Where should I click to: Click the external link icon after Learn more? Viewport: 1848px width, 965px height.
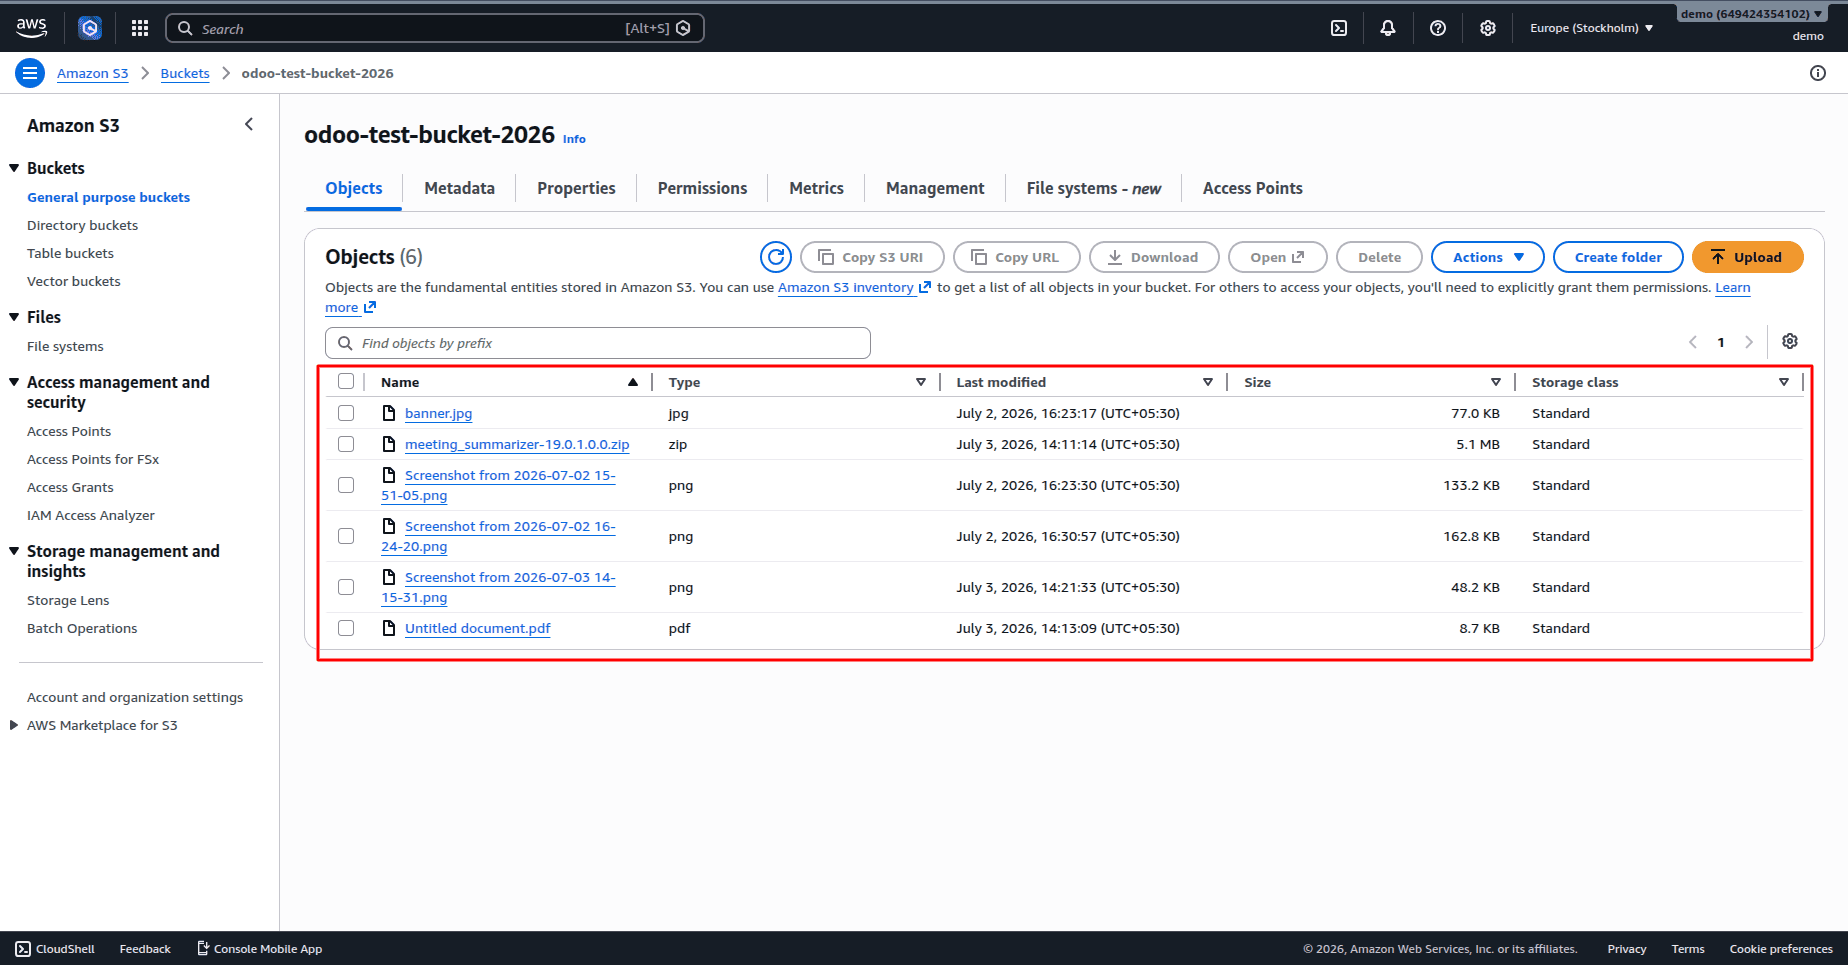pyautogui.click(x=370, y=307)
